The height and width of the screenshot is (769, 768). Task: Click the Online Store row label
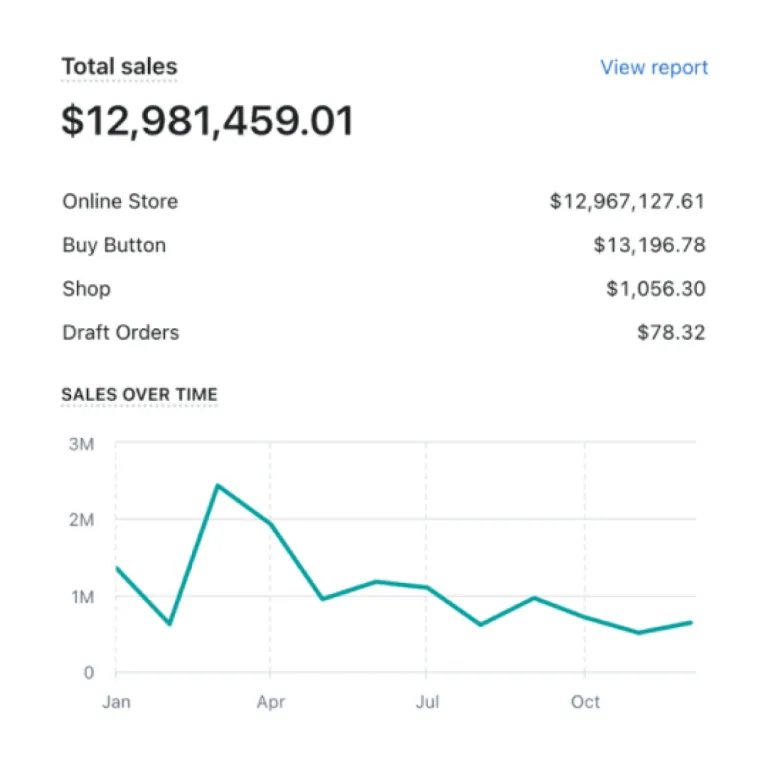pyautogui.click(x=120, y=201)
